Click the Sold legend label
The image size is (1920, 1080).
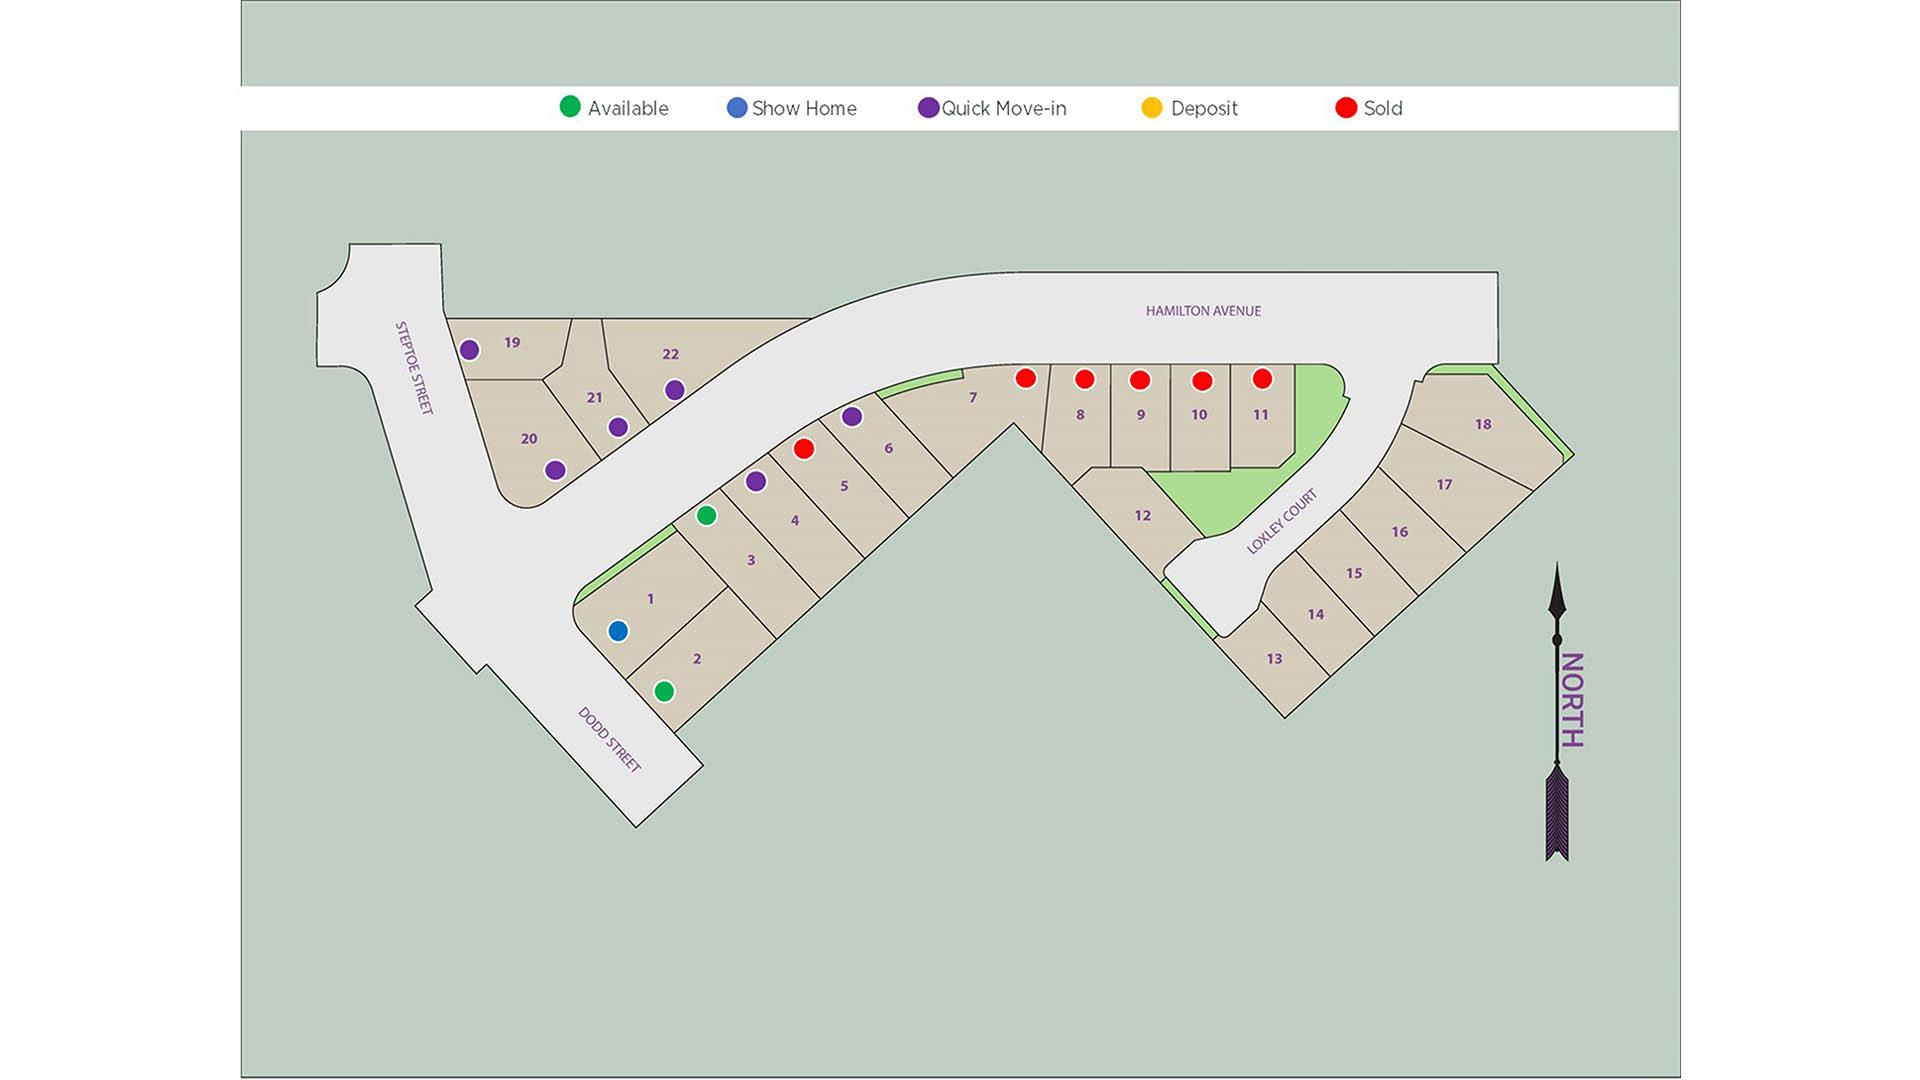click(x=1383, y=108)
